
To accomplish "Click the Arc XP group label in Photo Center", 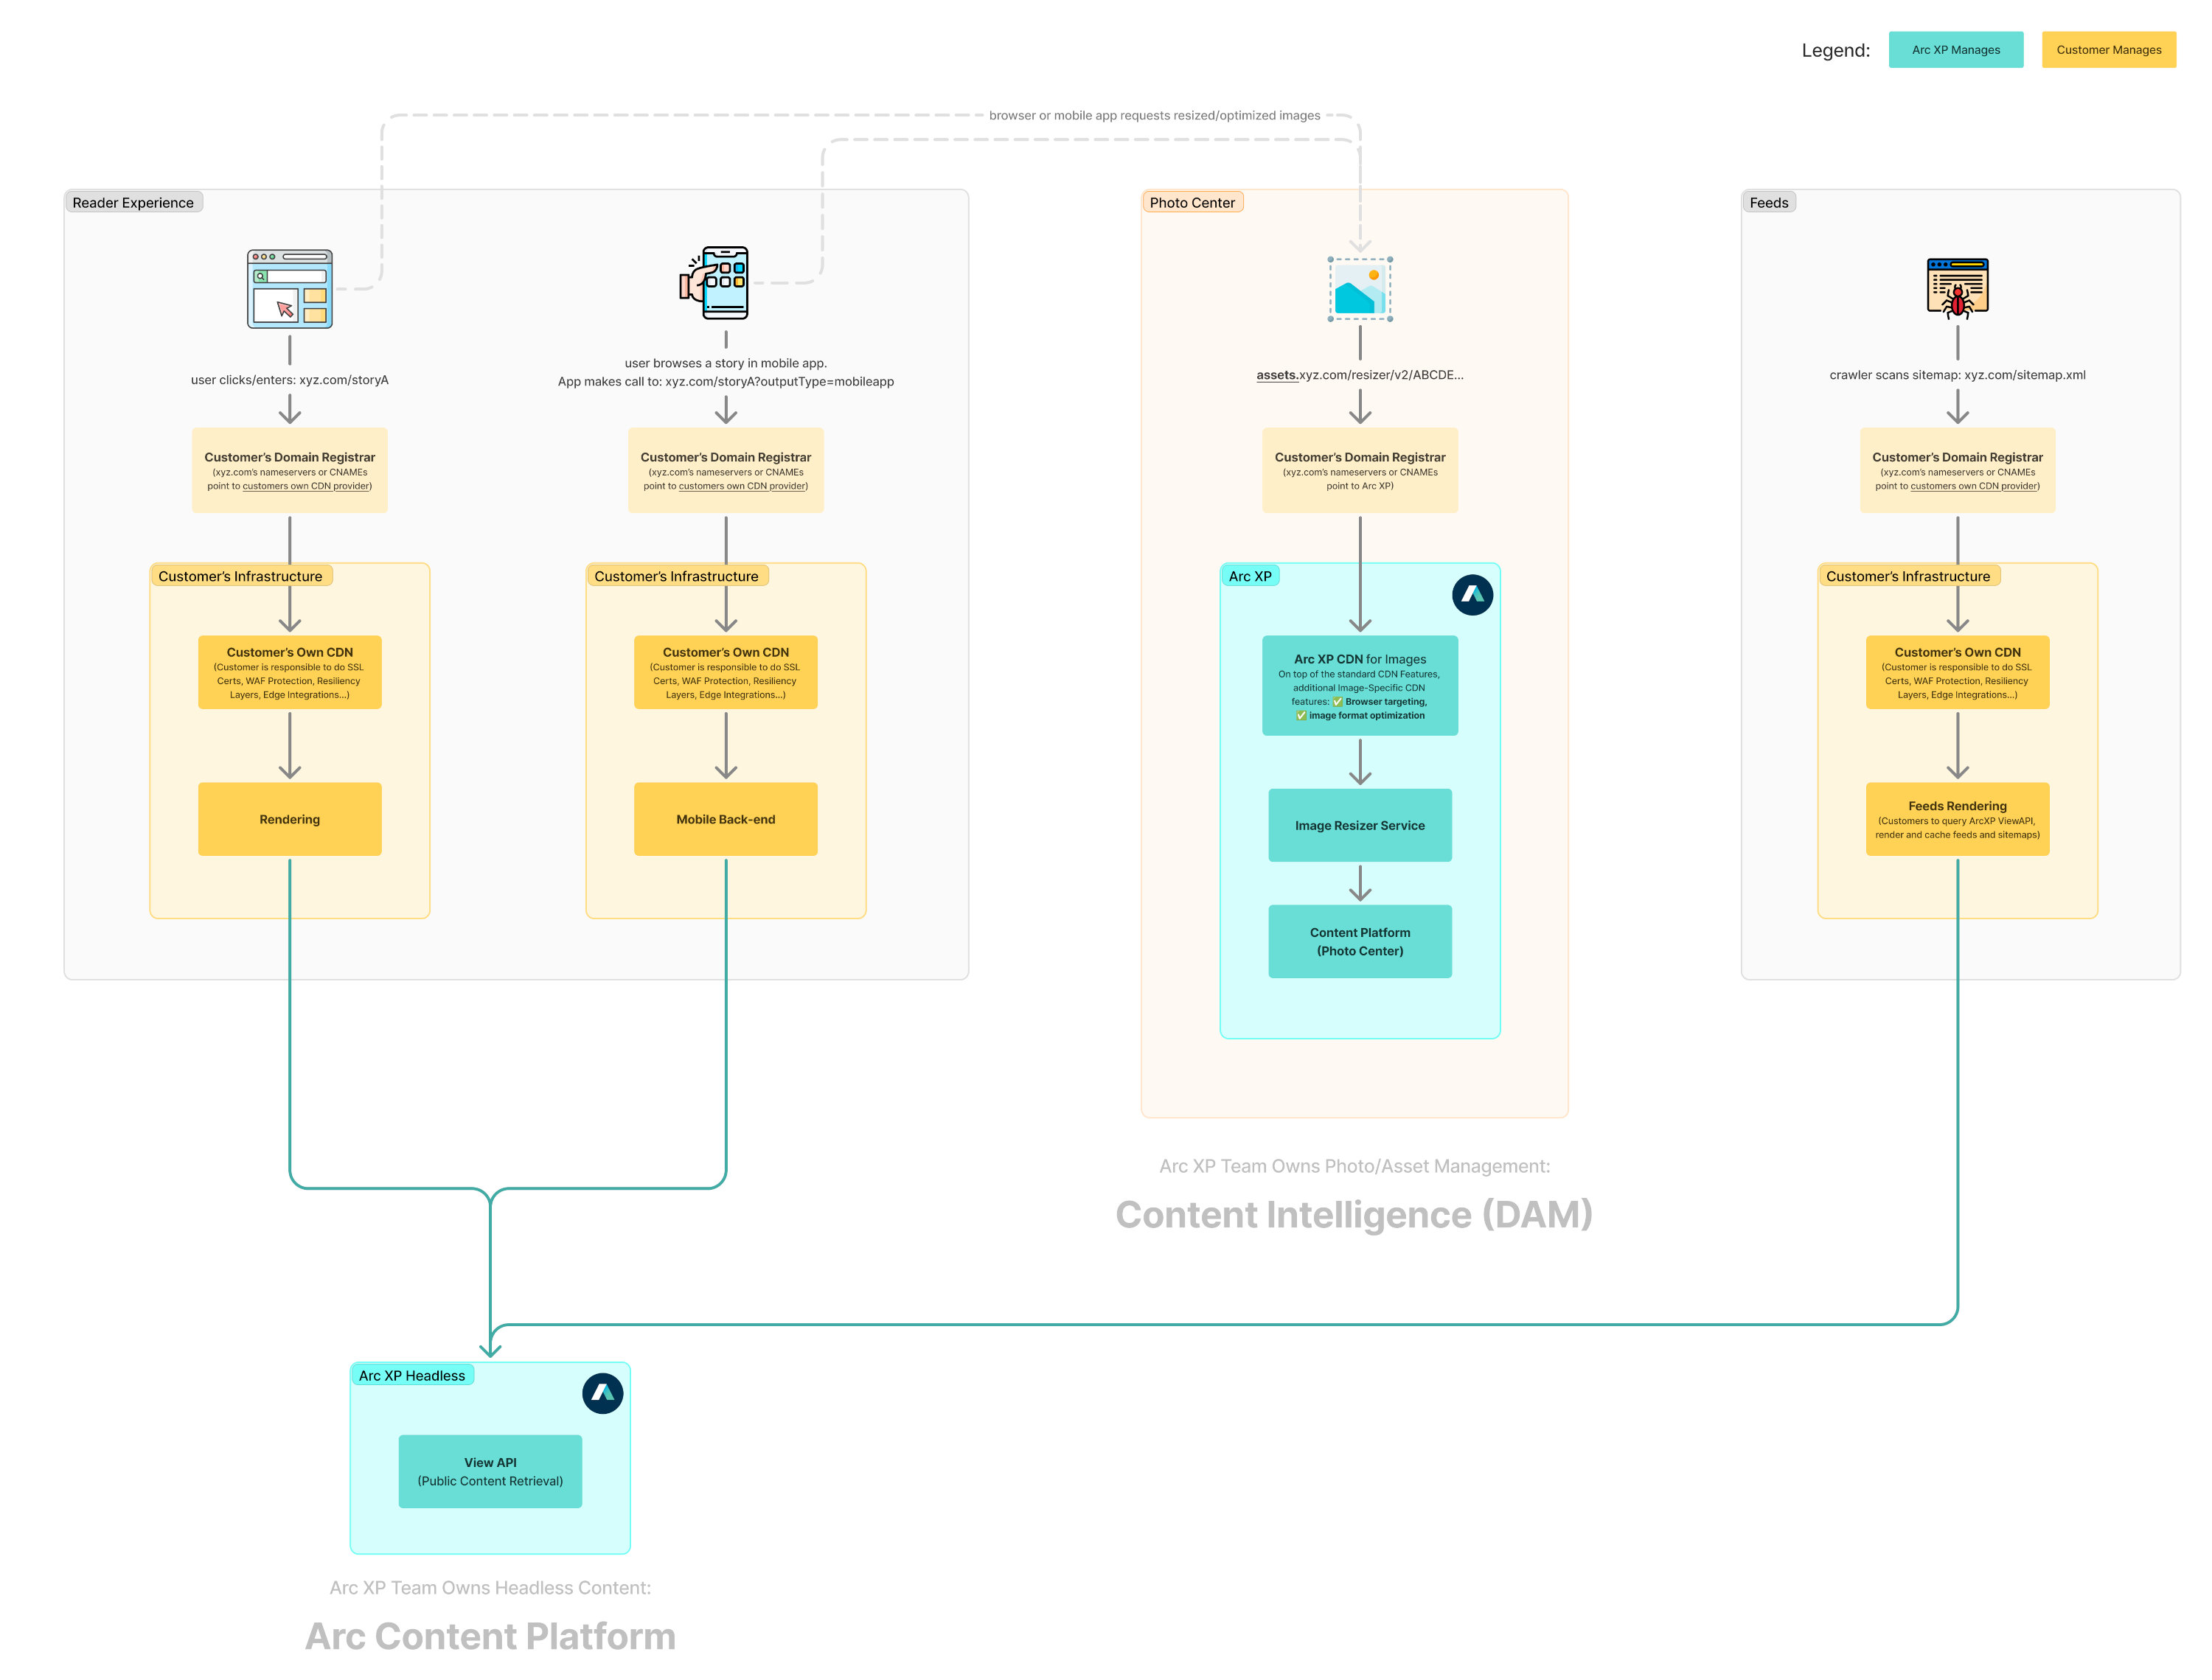I will [1250, 576].
